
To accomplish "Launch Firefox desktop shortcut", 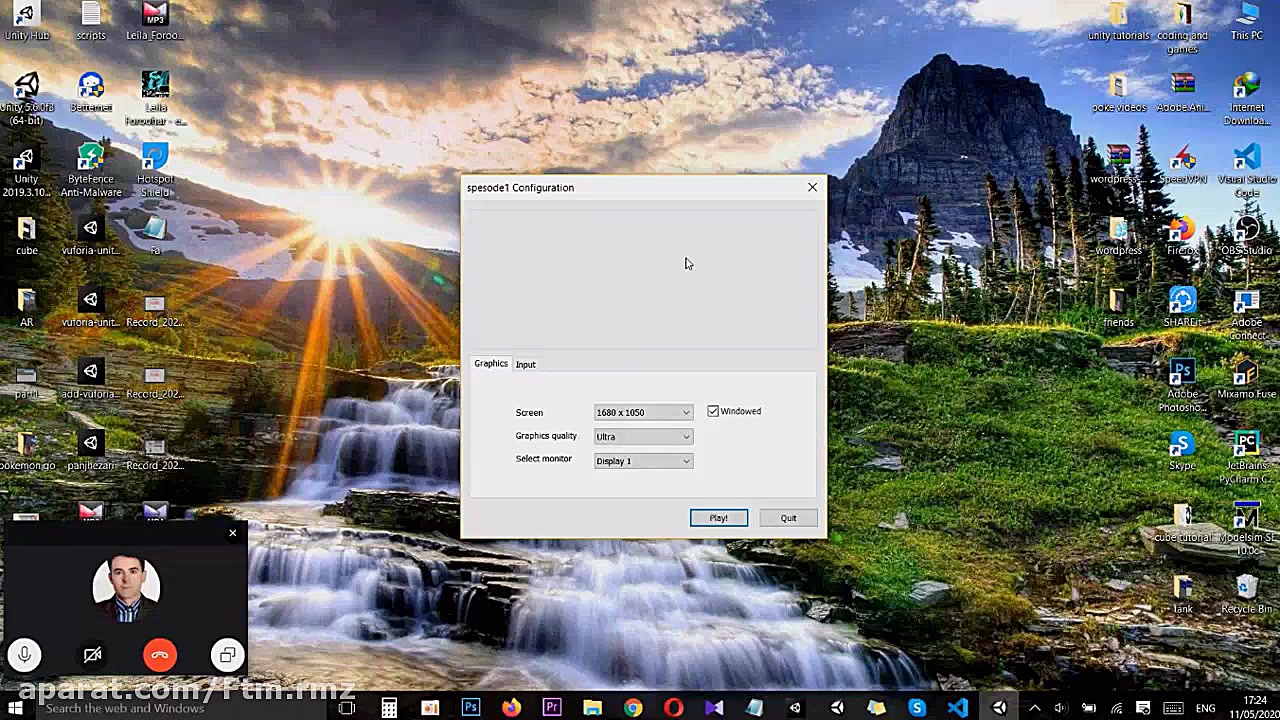I will (x=1182, y=237).
